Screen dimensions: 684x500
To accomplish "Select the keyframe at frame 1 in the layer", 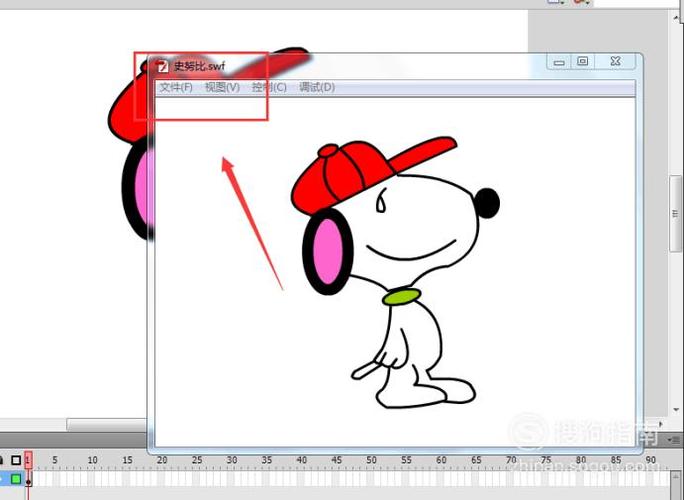I will coord(28,479).
